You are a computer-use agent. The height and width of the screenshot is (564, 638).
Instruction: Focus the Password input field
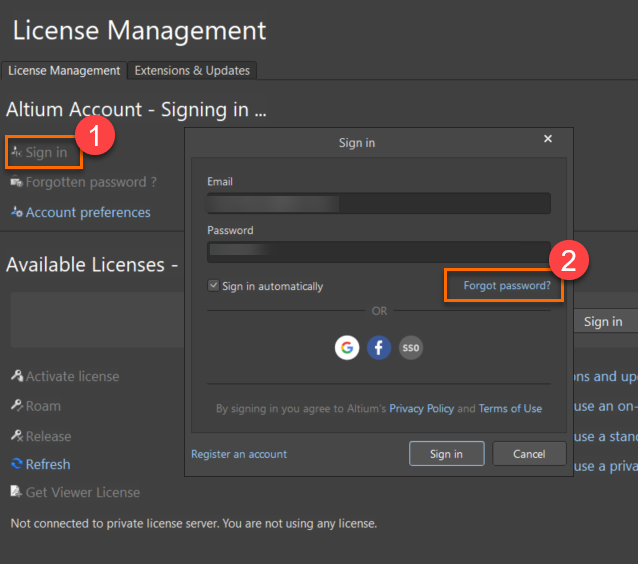(378, 252)
